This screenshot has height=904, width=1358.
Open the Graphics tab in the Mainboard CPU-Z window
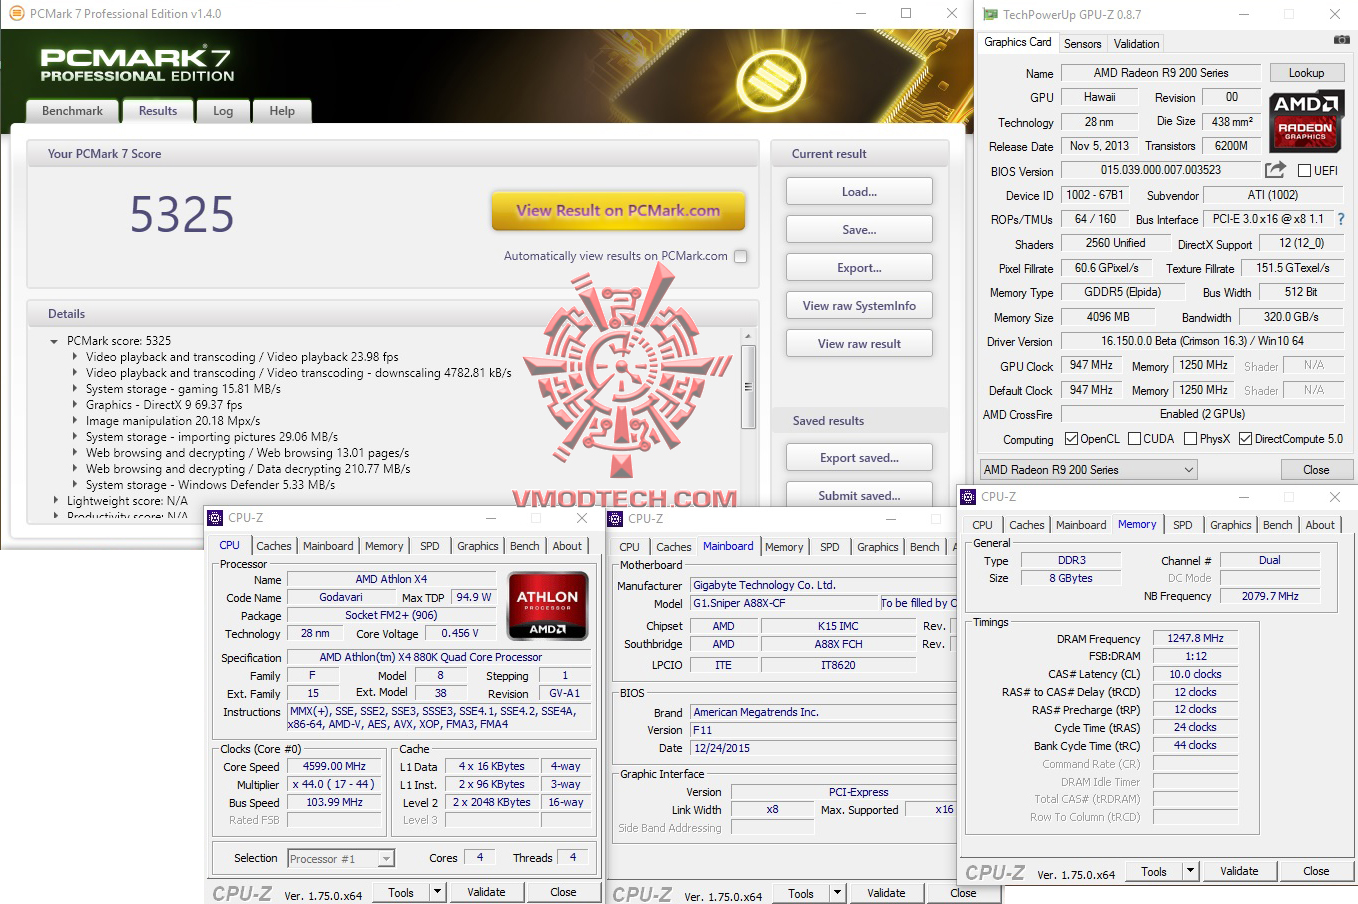pyautogui.click(x=877, y=547)
